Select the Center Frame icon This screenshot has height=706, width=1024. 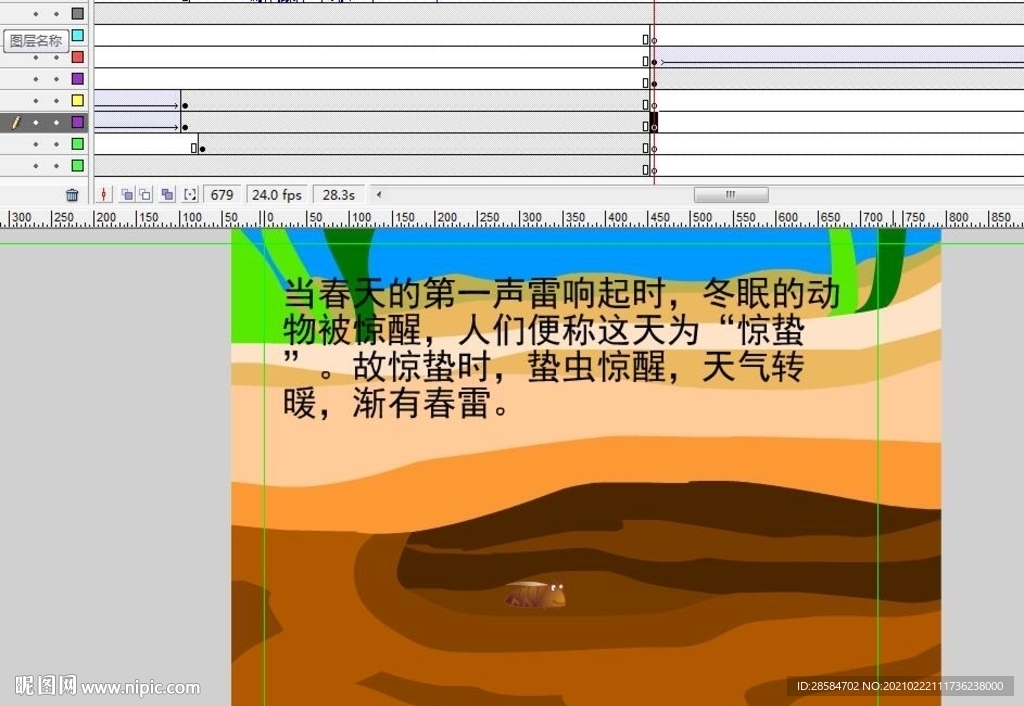pyautogui.click(x=104, y=194)
